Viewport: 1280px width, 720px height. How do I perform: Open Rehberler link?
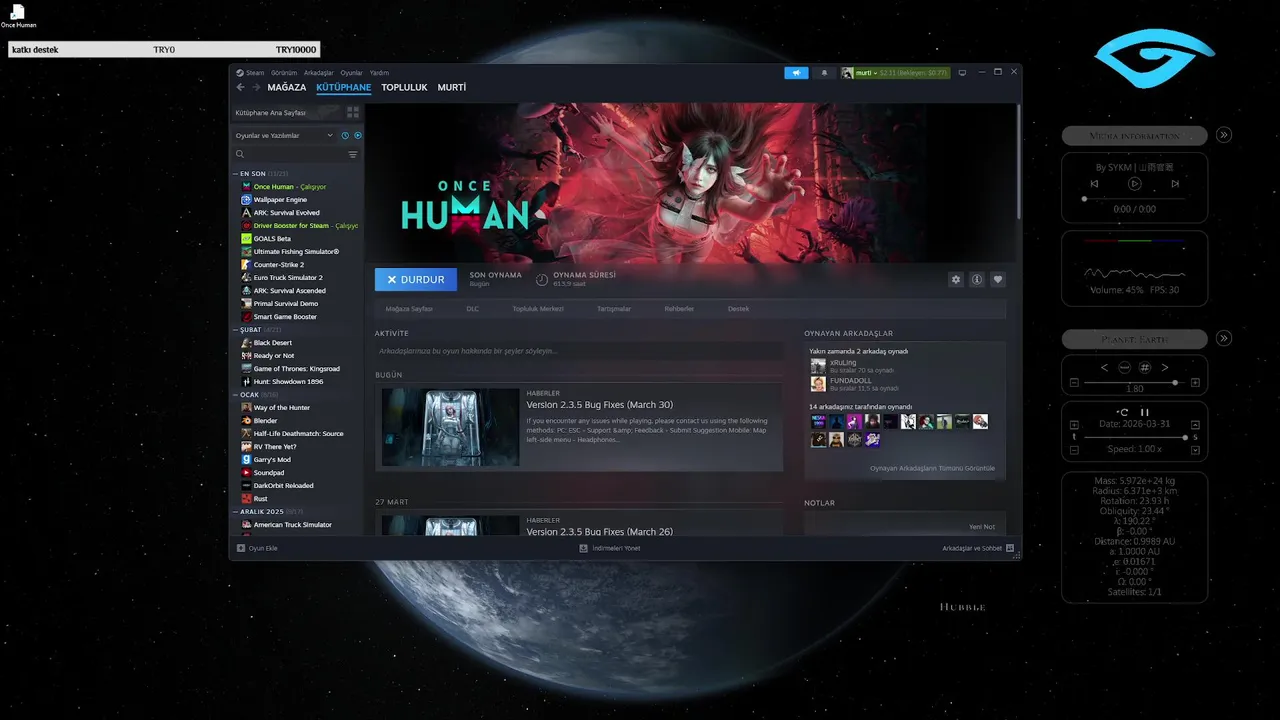click(679, 309)
